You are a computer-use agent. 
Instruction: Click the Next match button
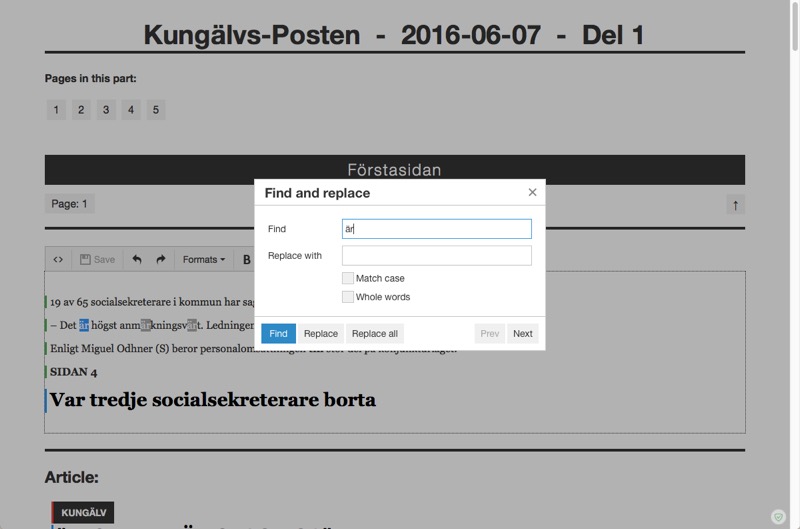coord(522,334)
